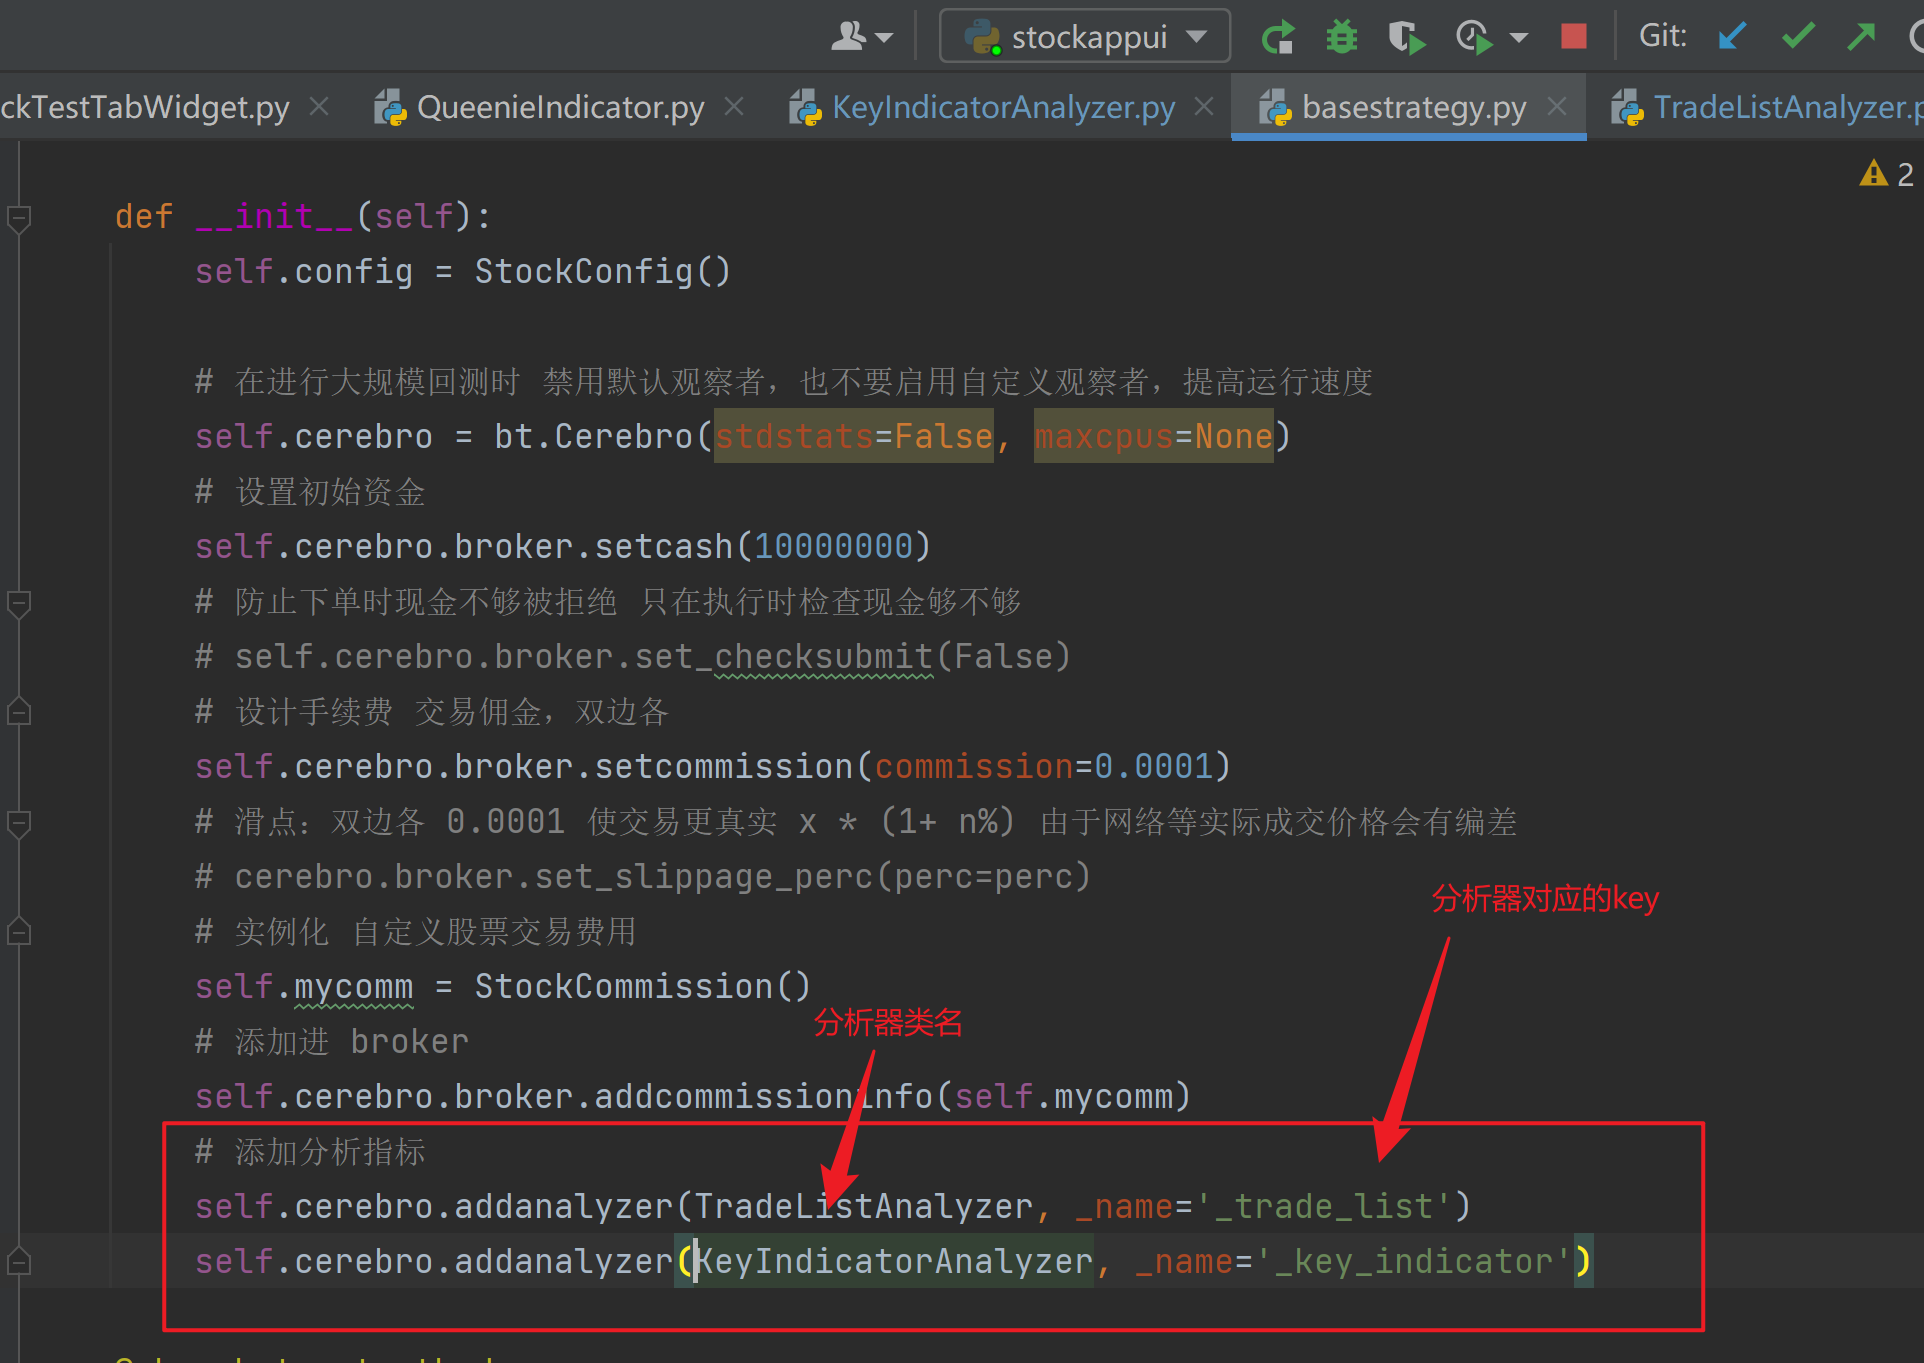Click the profiler run icon
Image resolution: width=1924 pixels, height=1363 pixels.
click(x=1473, y=37)
